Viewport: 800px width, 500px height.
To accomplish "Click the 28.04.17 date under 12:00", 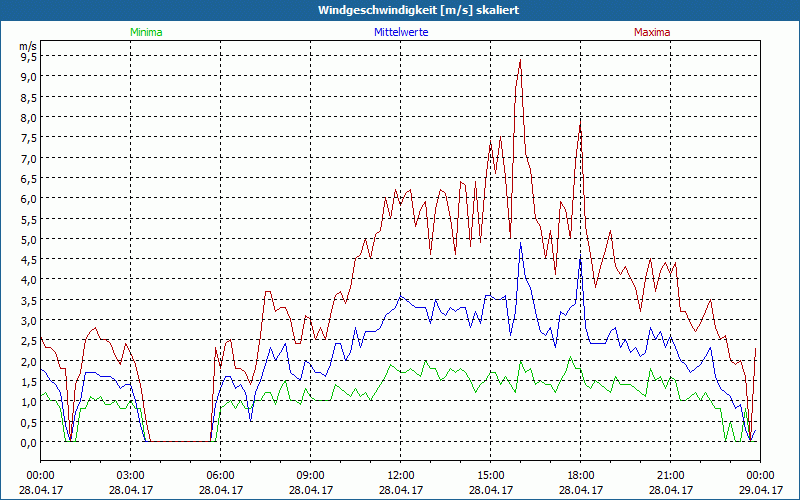I will pos(401,490).
